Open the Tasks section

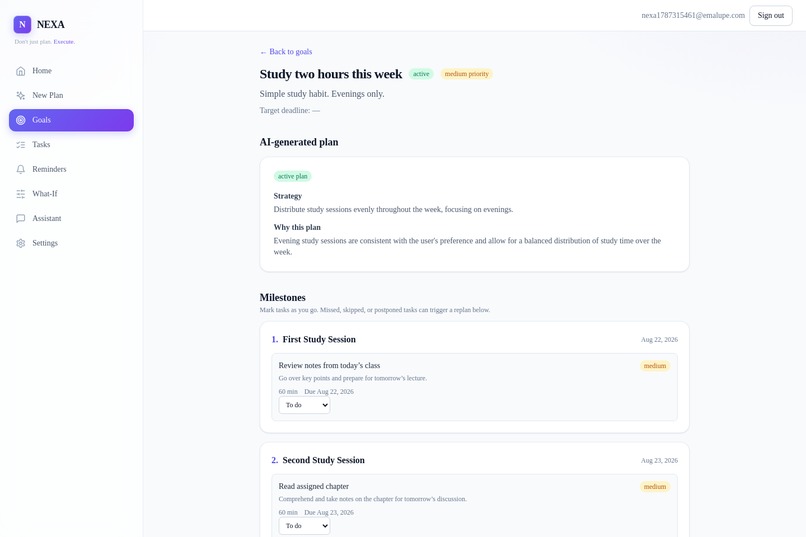(71, 145)
